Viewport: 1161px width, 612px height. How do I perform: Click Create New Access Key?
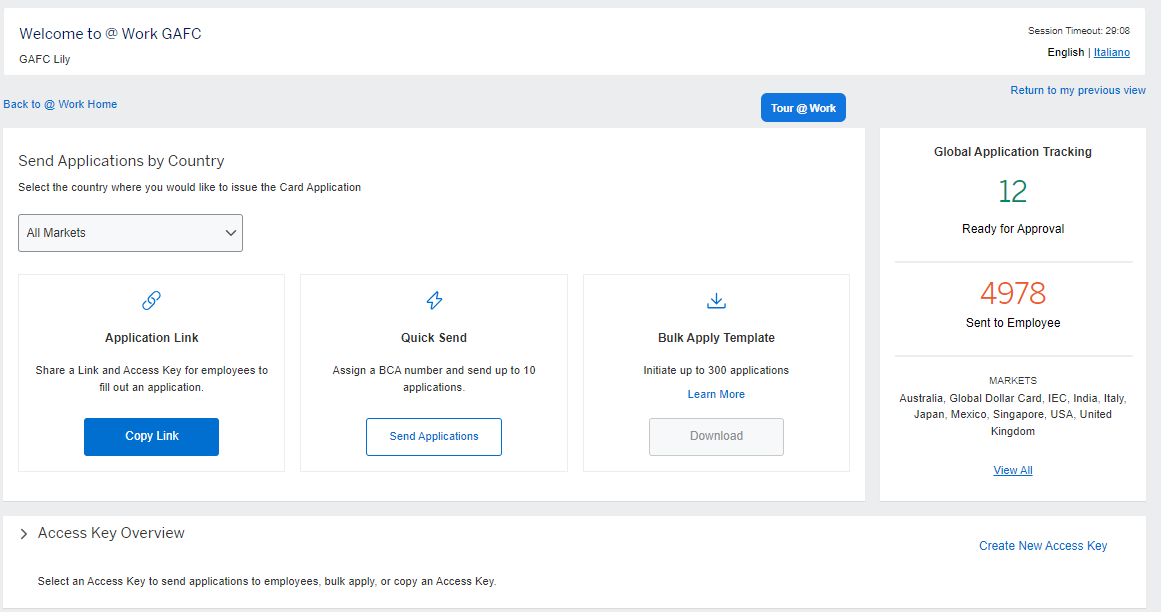click(x=1043, y=546)
